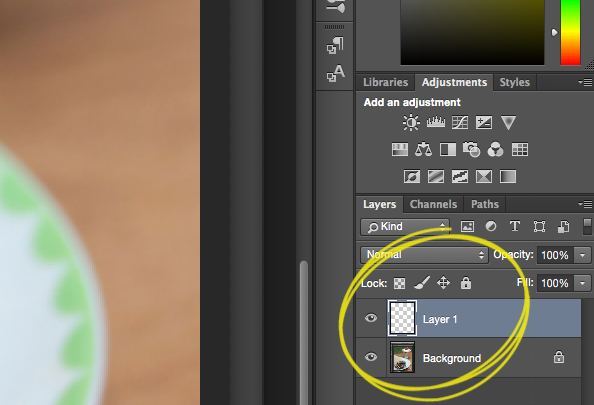This screenshot has height=405, width=594.
Task: Add a Channel Mixer adjustment
Action: (496, 149)
